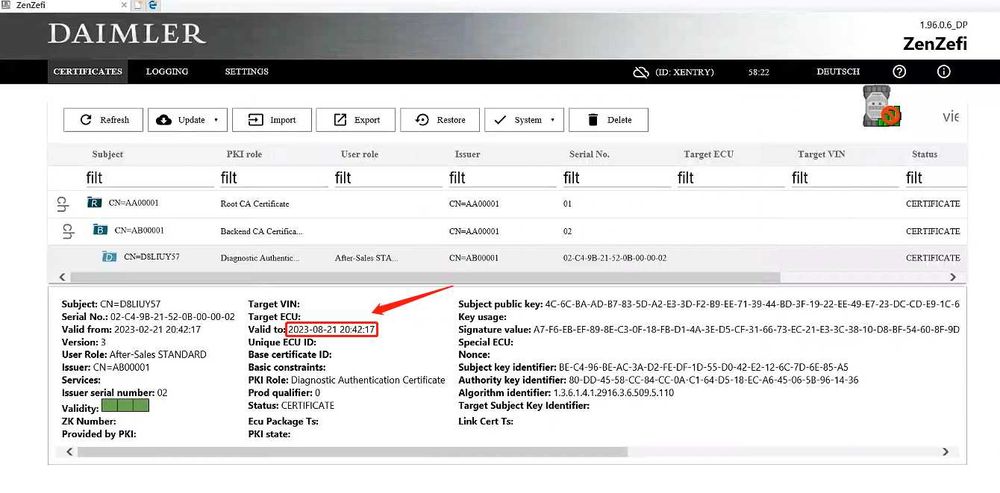Filter by Status column
Viewport: 1000px width, 493px height.
[x=936, y=178]
